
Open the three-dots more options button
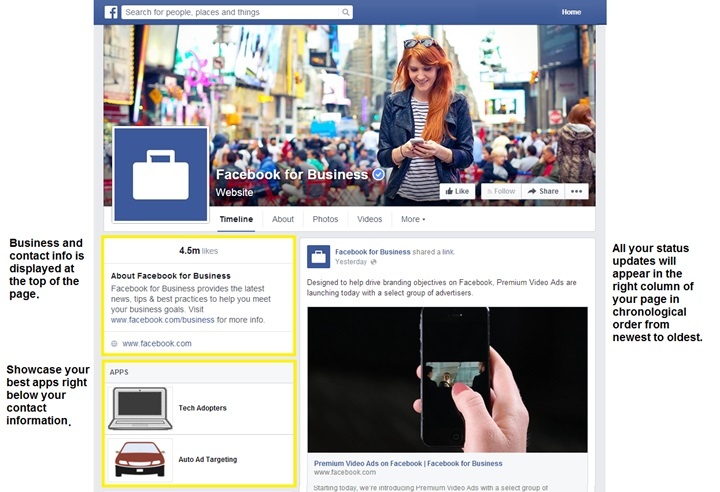[x=576, y=191]
